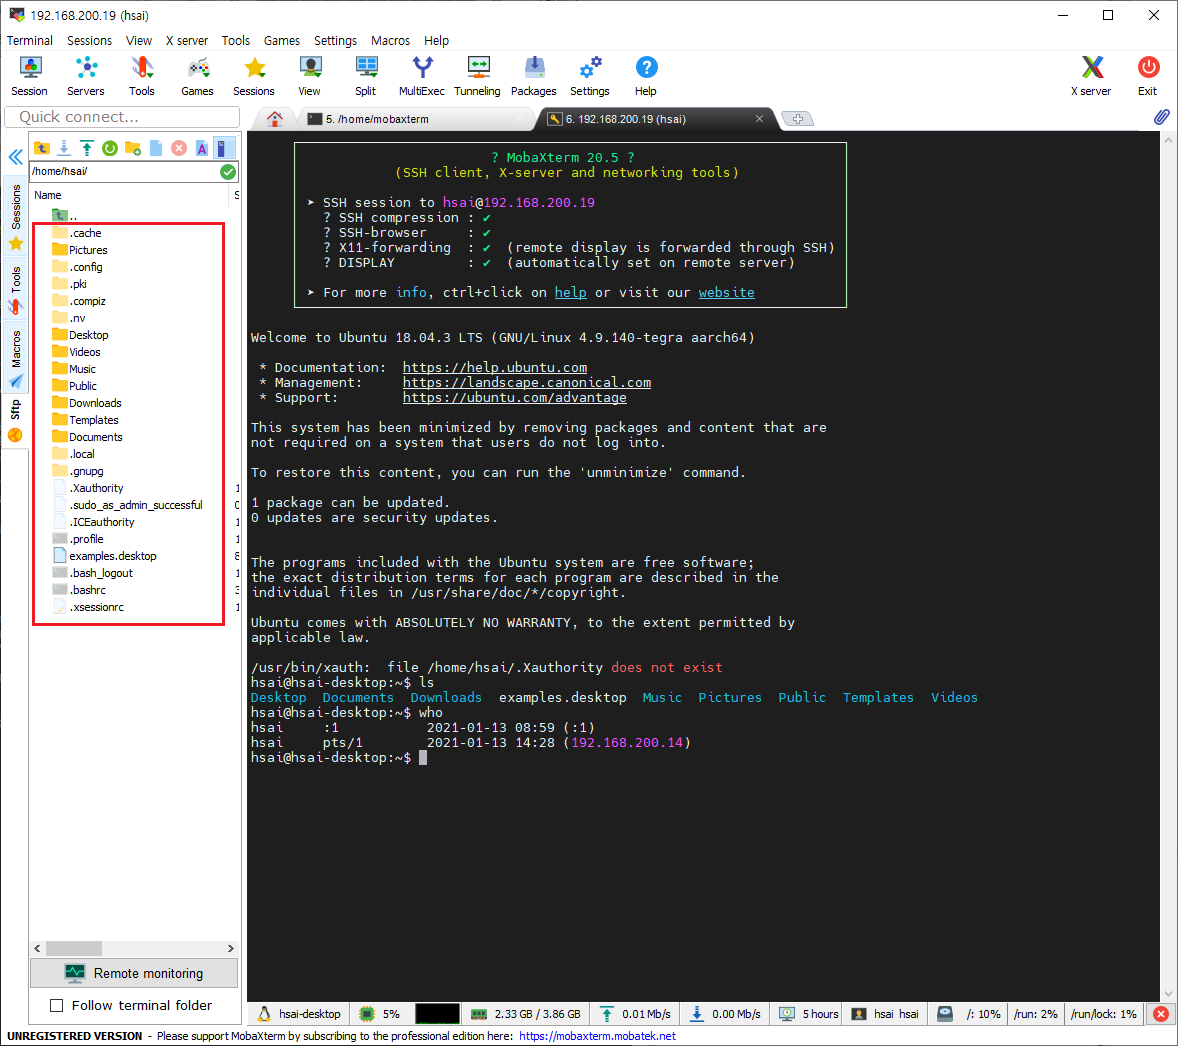Go to parent directory in SFTP toolbar

[42, 148]
